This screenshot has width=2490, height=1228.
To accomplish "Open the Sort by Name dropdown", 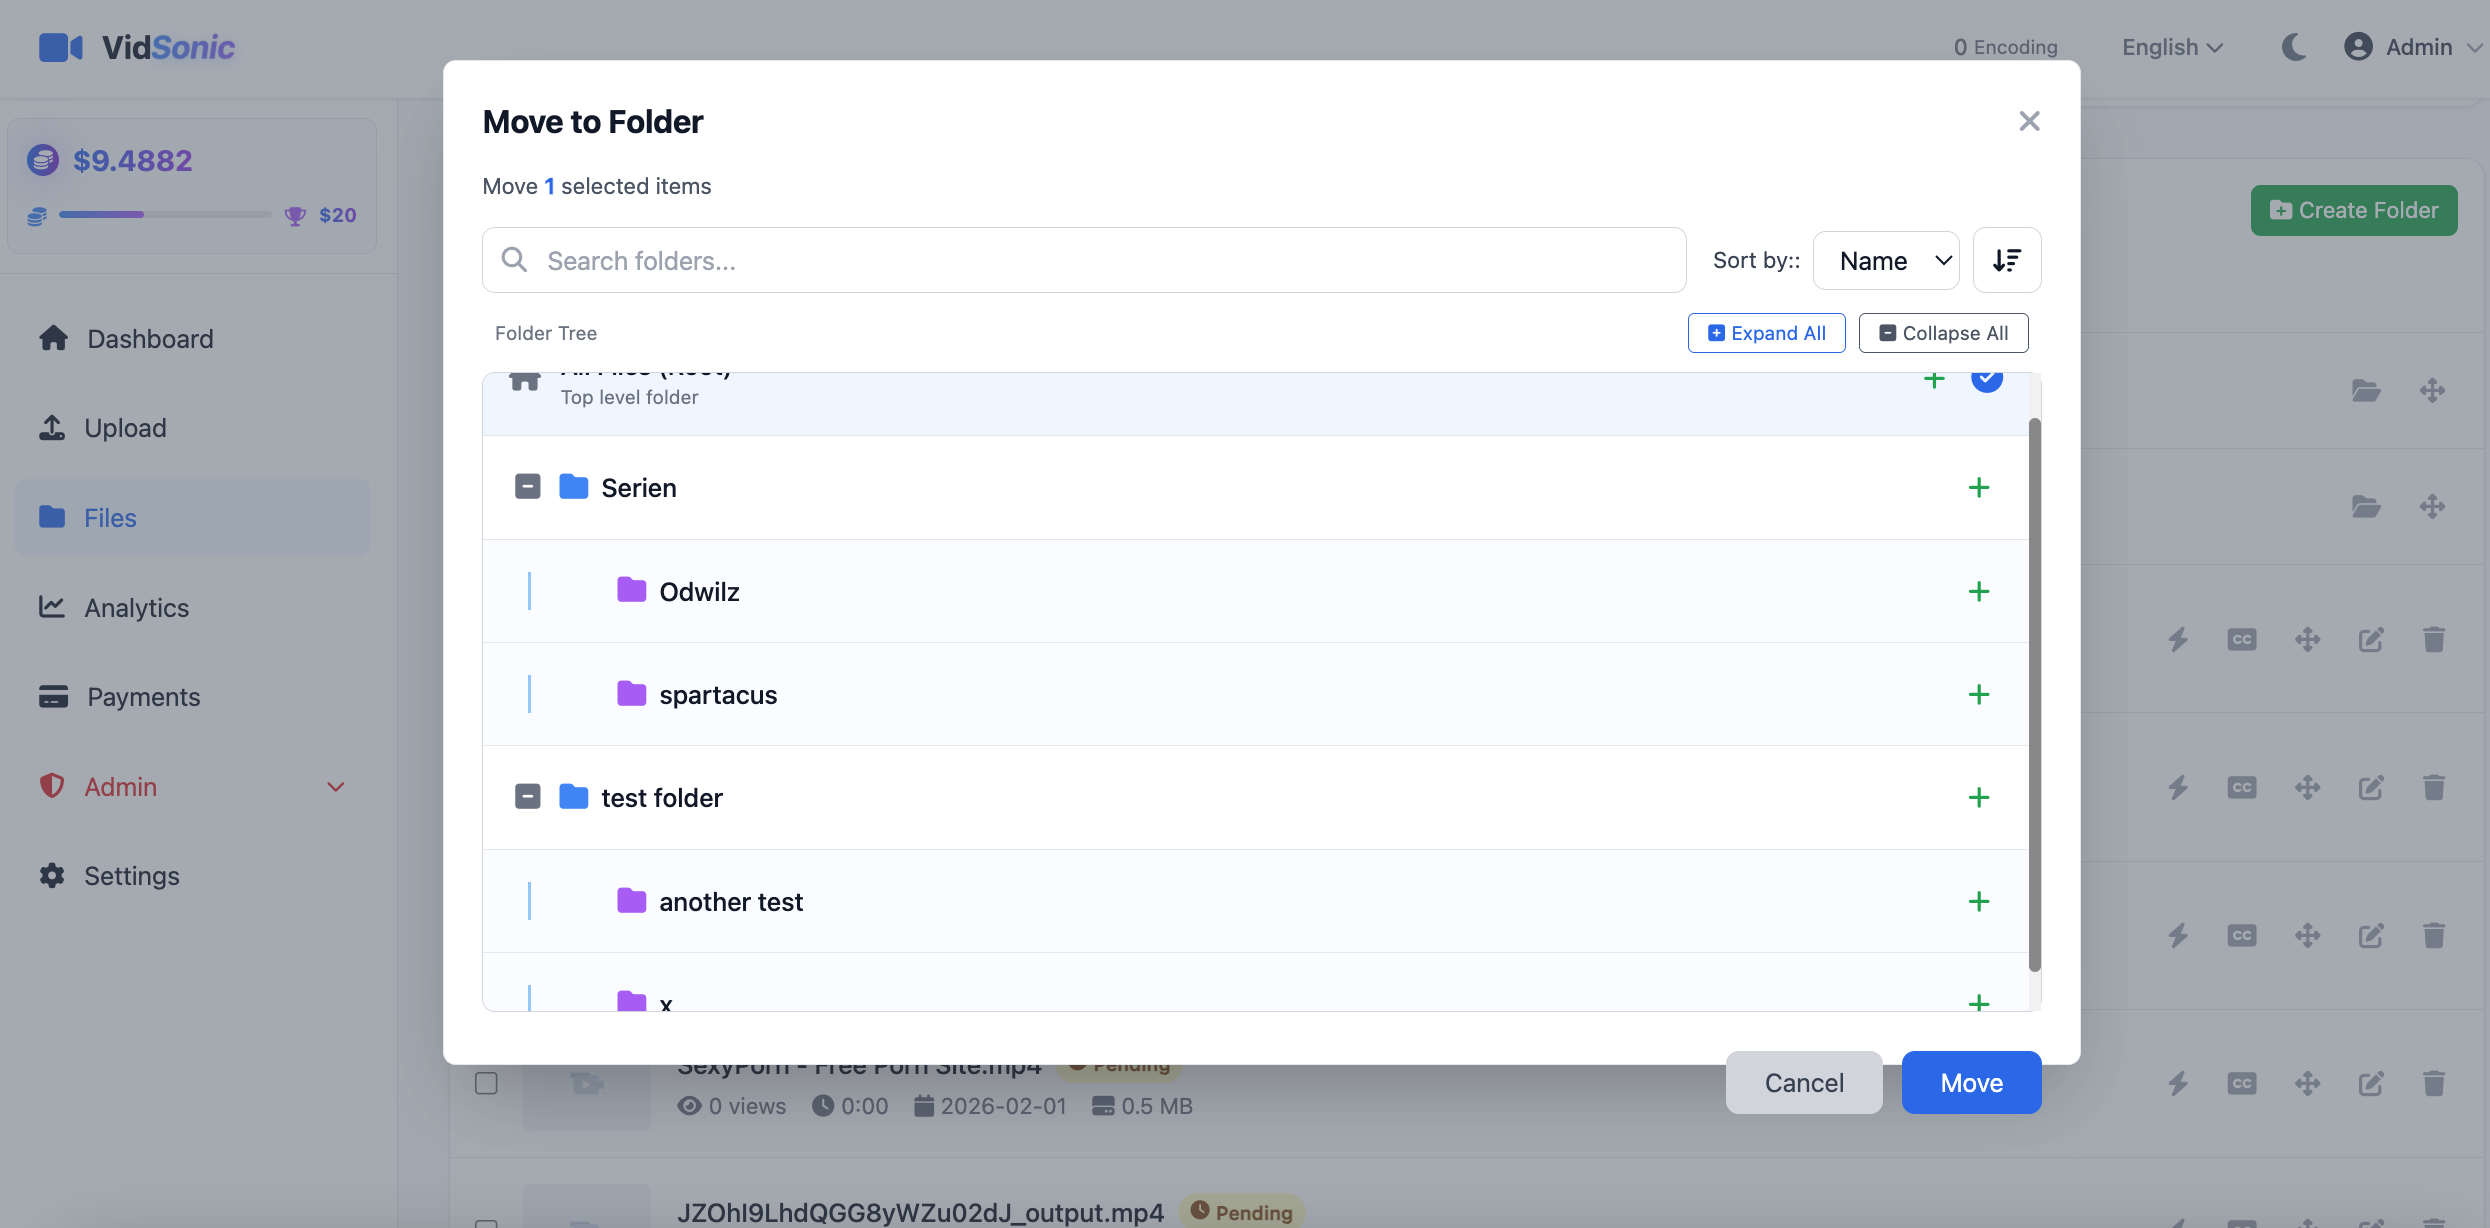I will tap(1885, 260).
